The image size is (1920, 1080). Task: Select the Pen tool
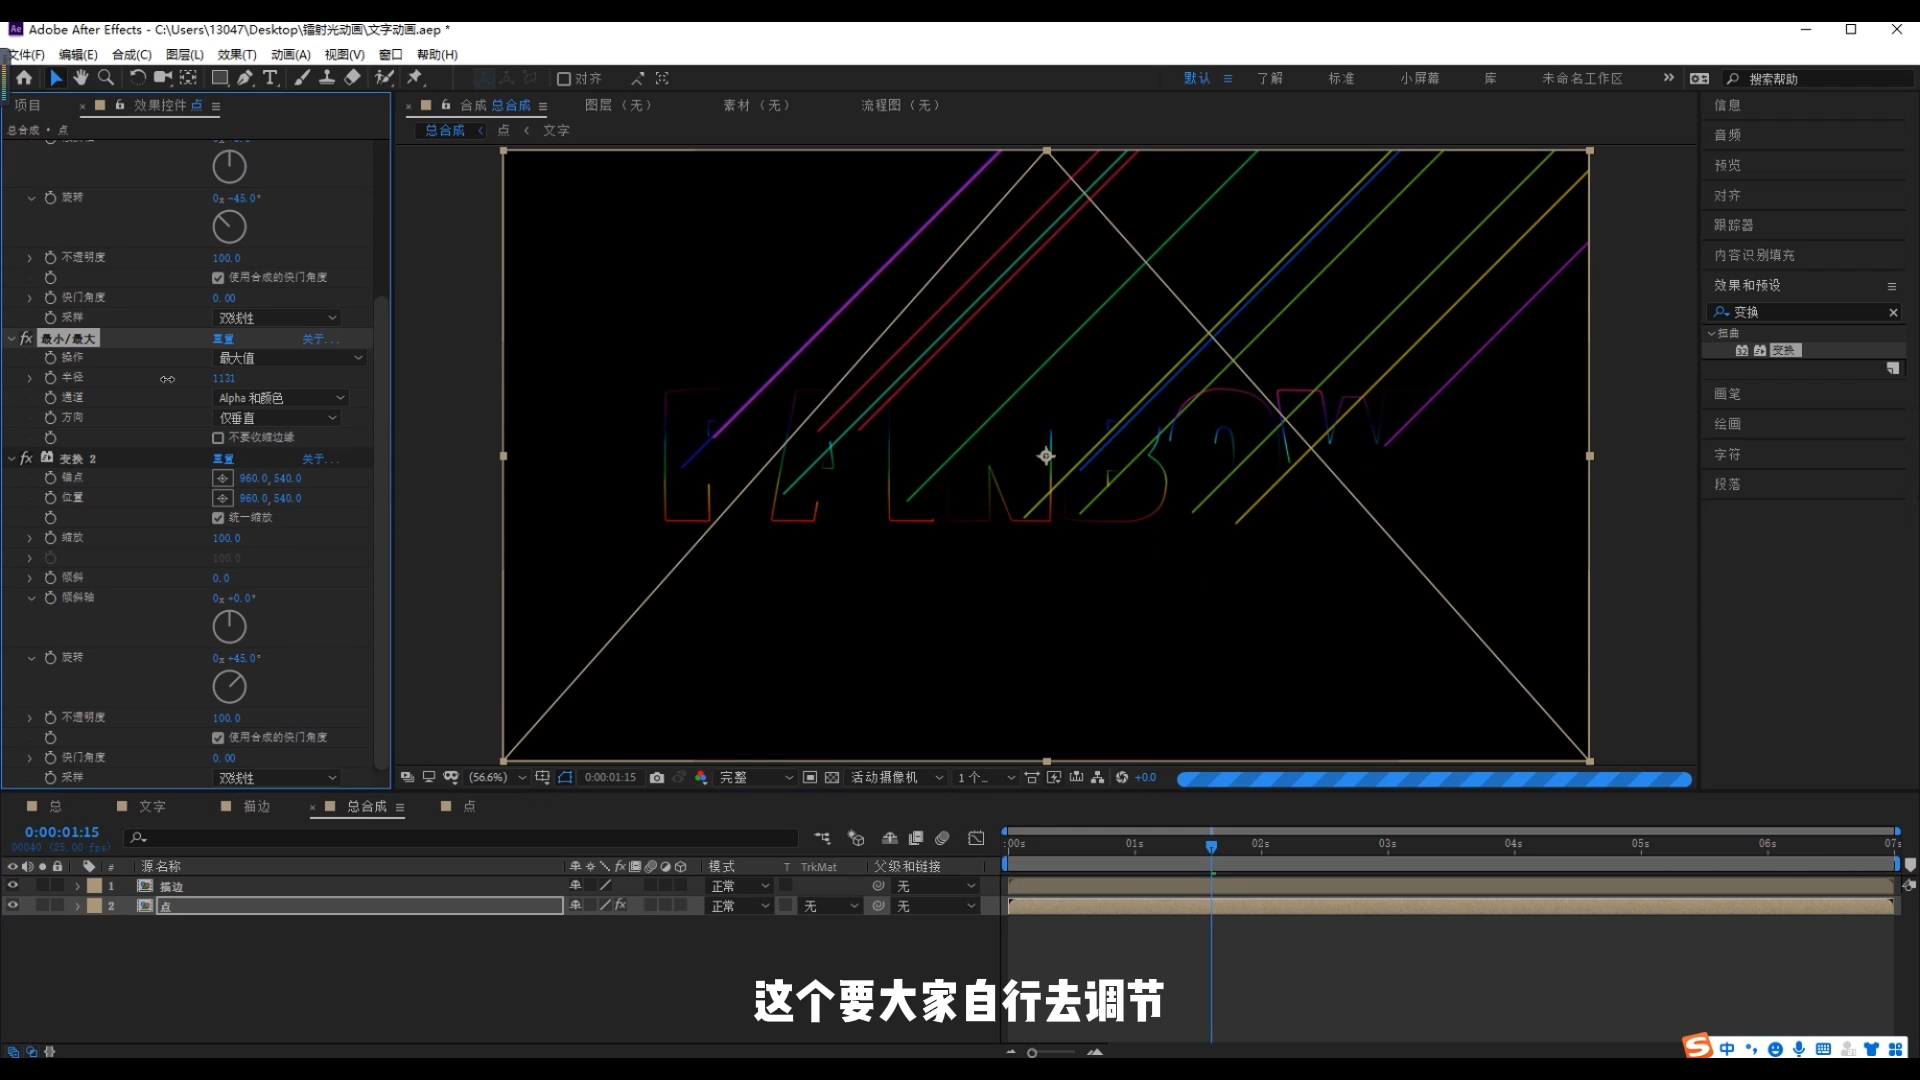tap(246, 78)
